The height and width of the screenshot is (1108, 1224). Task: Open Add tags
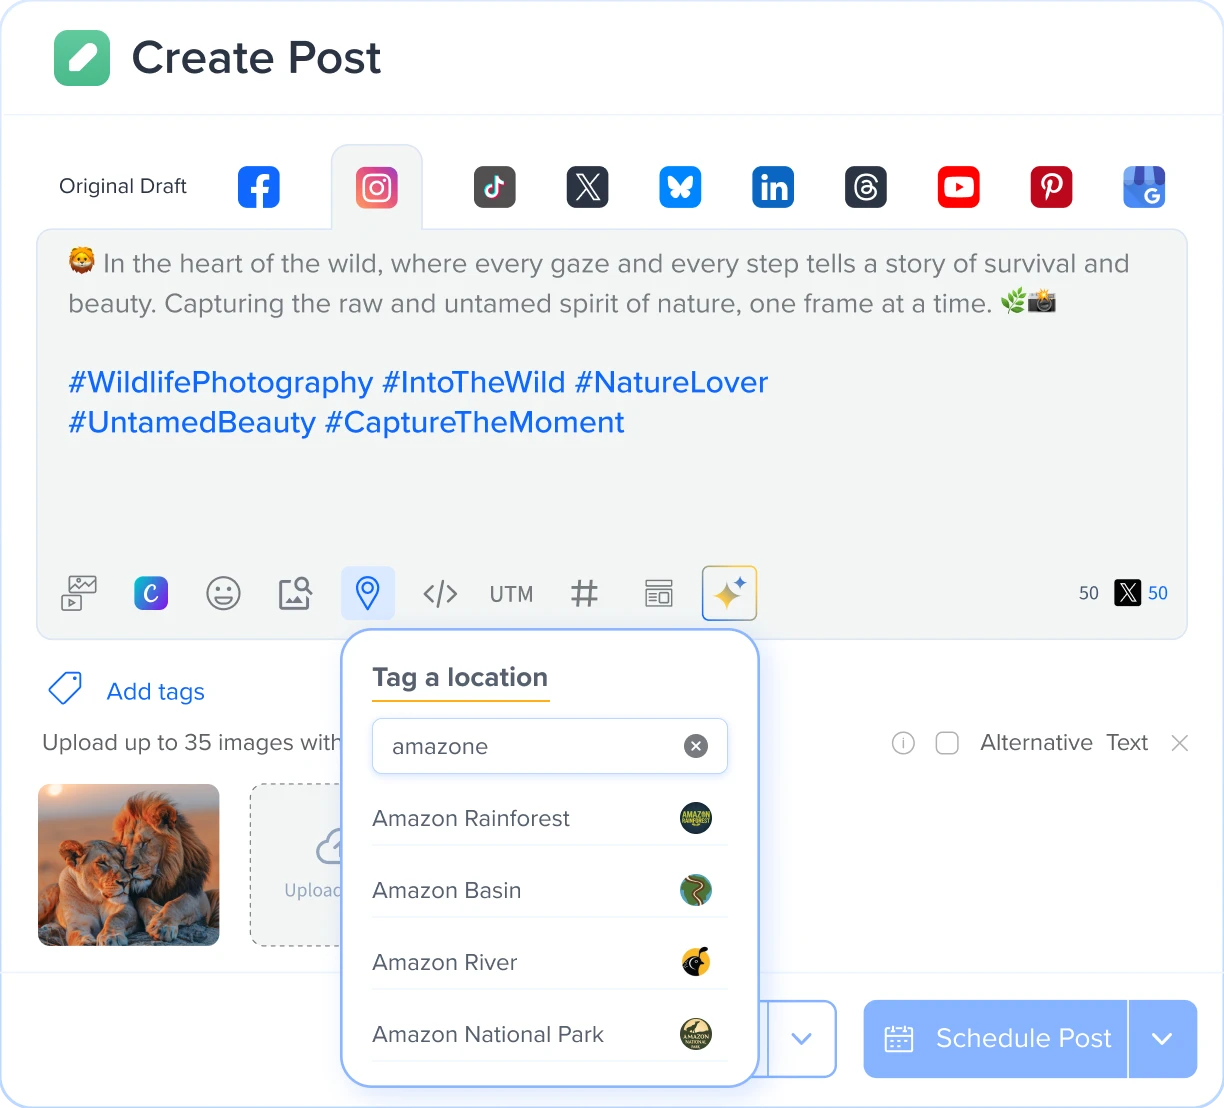tap(155, 690)
